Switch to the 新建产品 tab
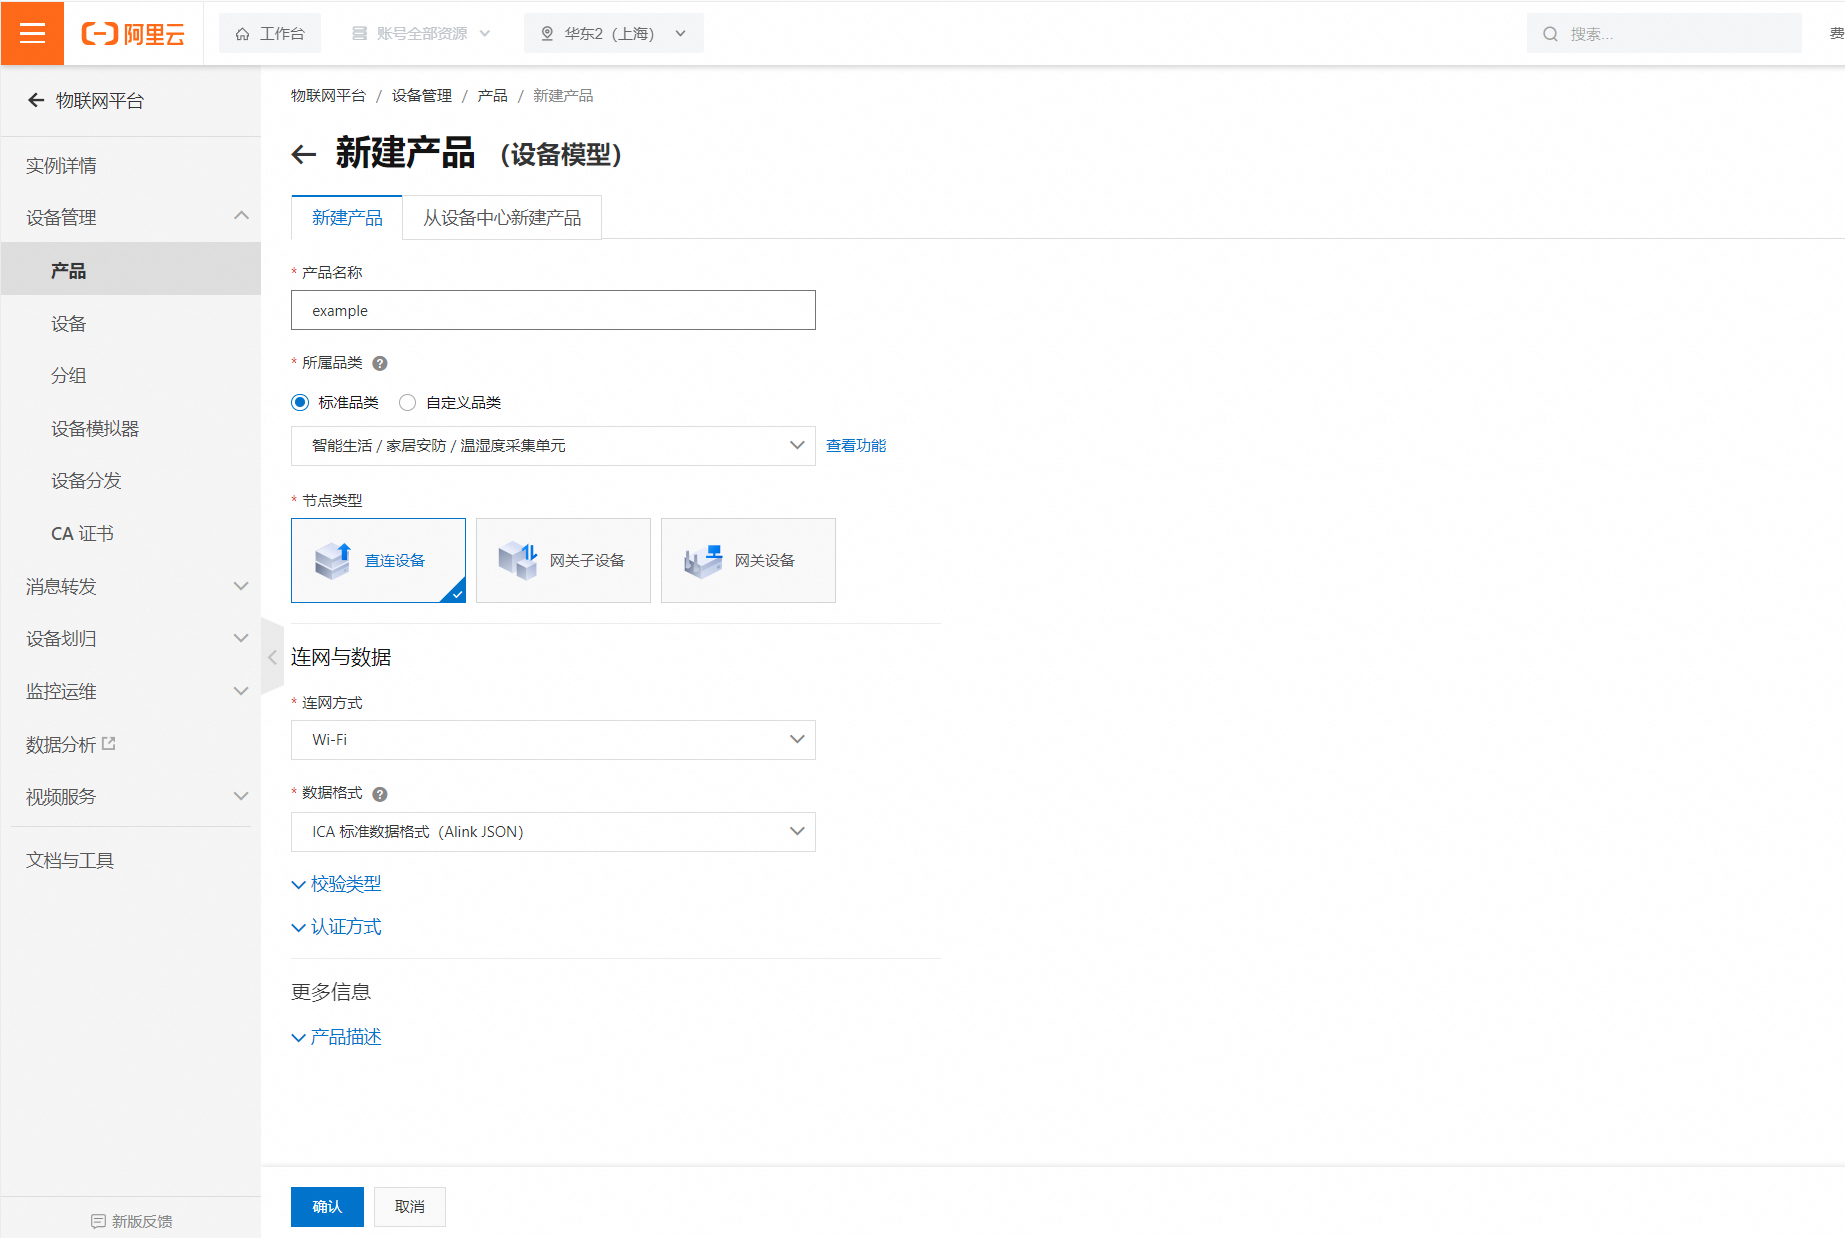The width and height of the screenshot is (1845, 1238). point(347,217)
